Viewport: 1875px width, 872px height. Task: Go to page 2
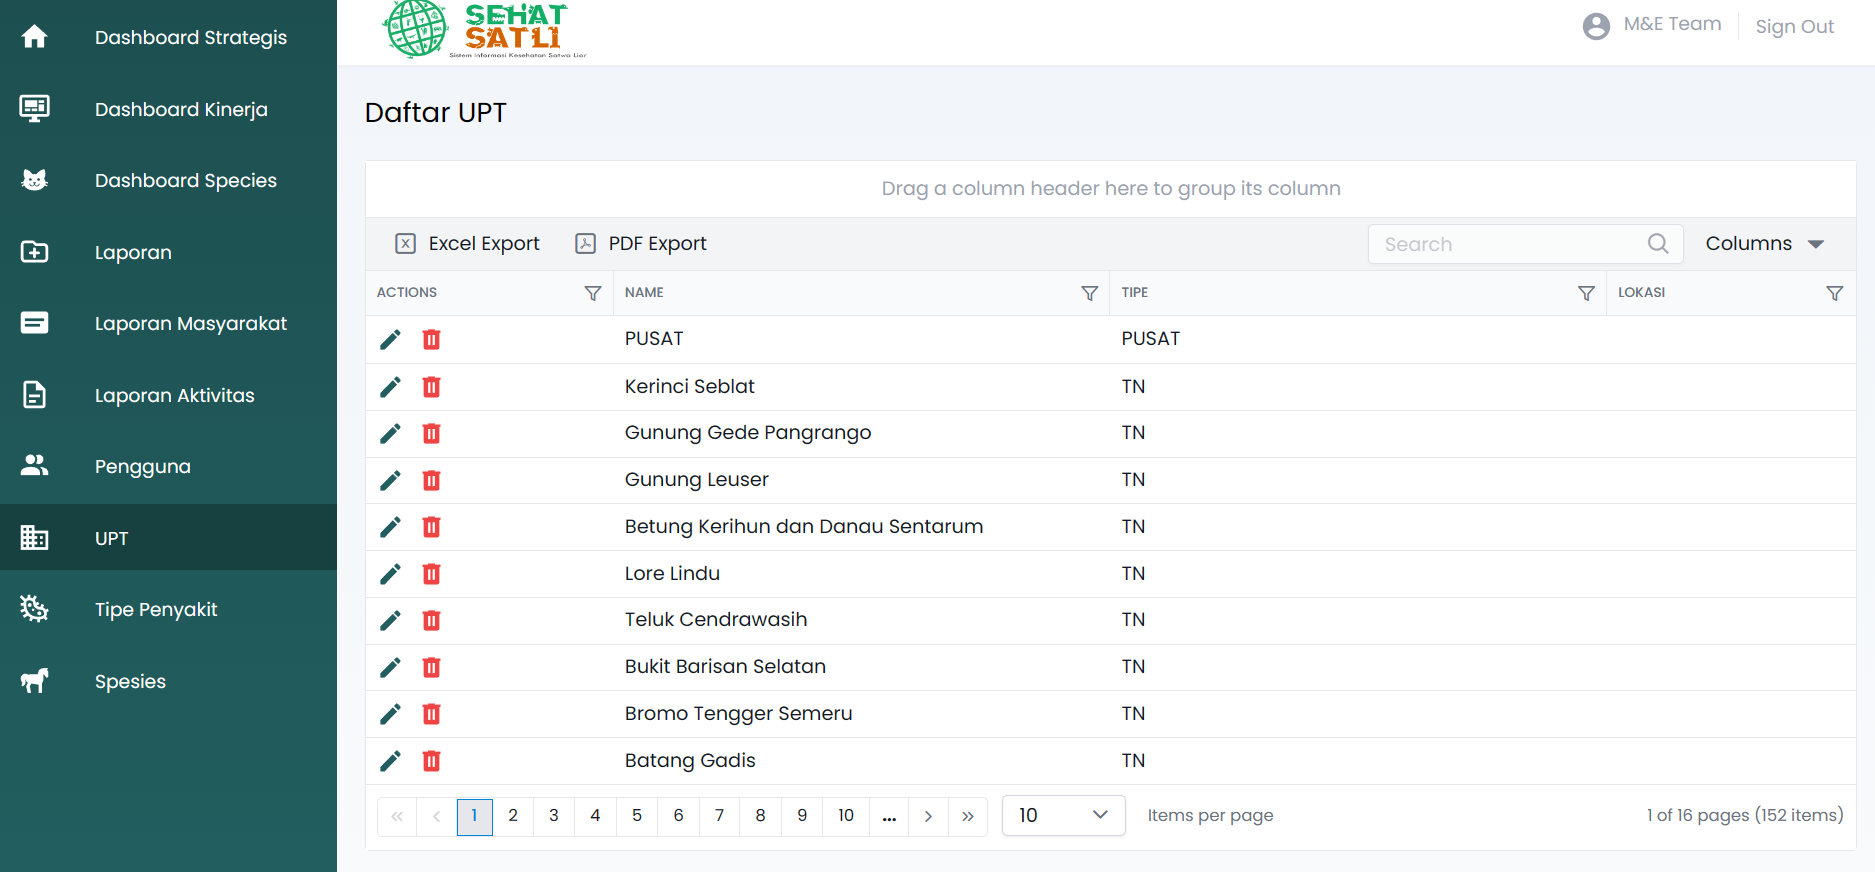pyautogui.click(x=513, y=815)
